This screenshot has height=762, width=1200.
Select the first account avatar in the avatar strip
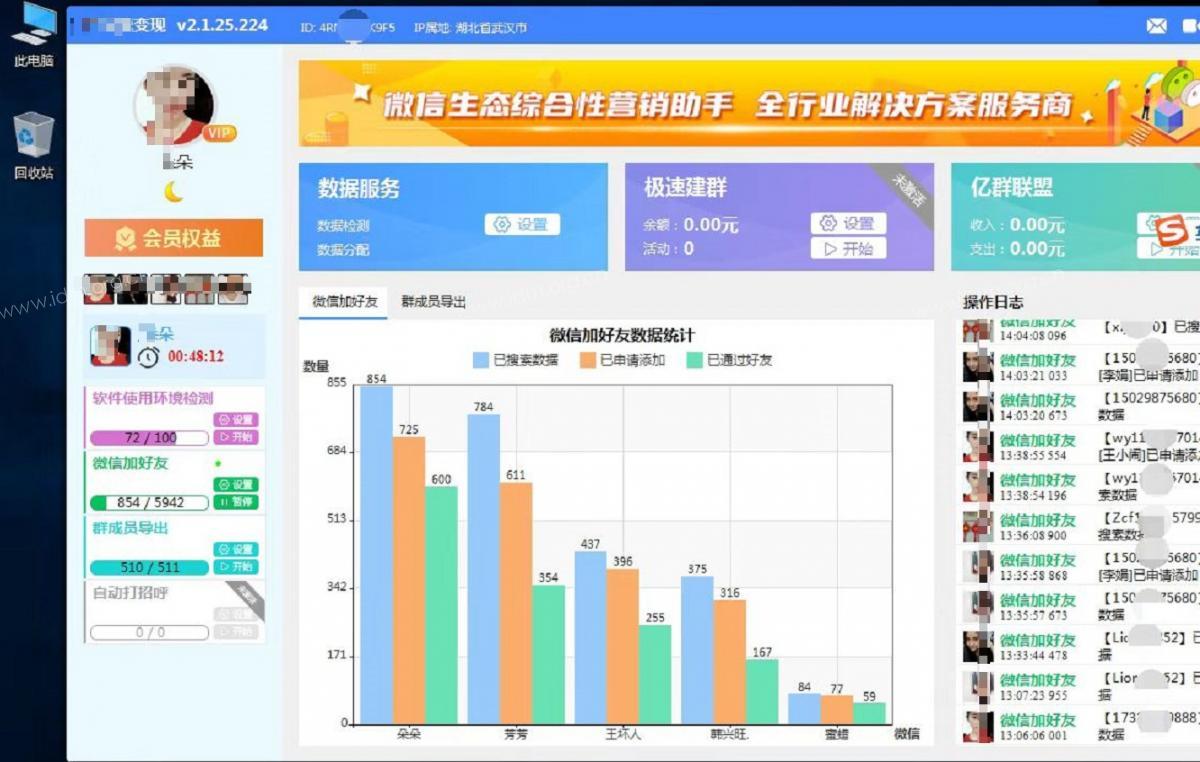click(x=98, y=289)
